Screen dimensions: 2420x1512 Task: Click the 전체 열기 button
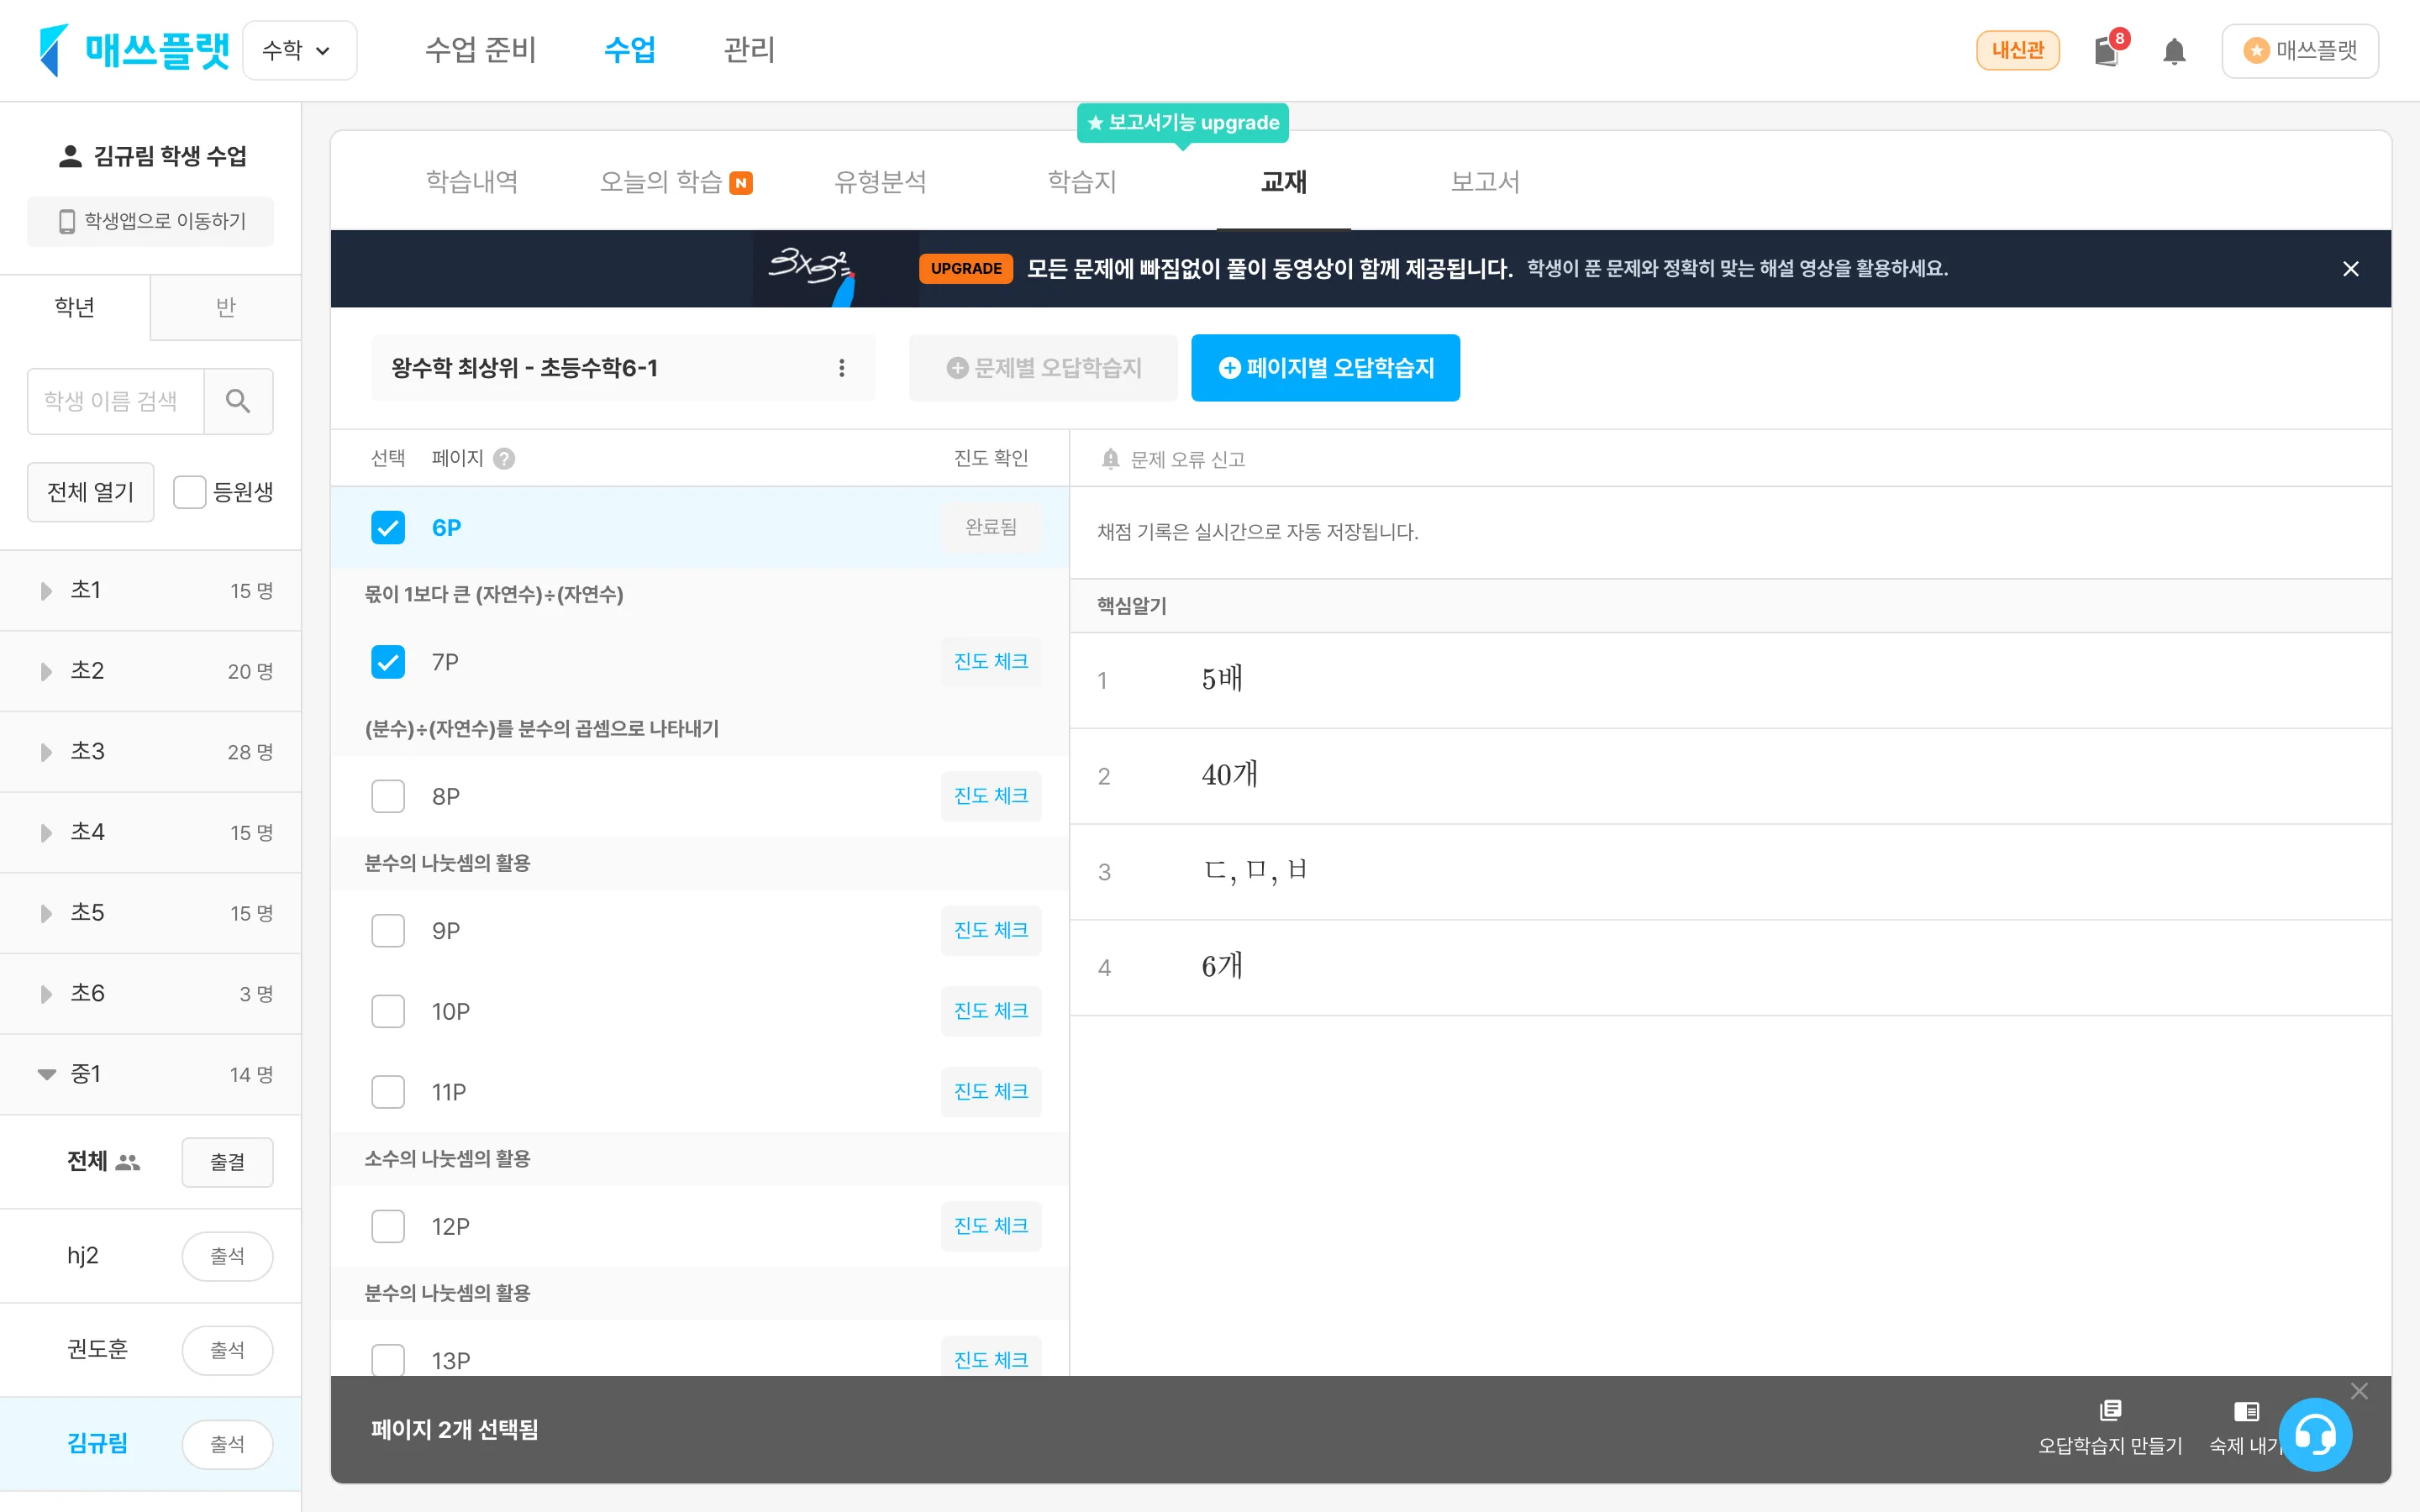click(x=91, y=492)
